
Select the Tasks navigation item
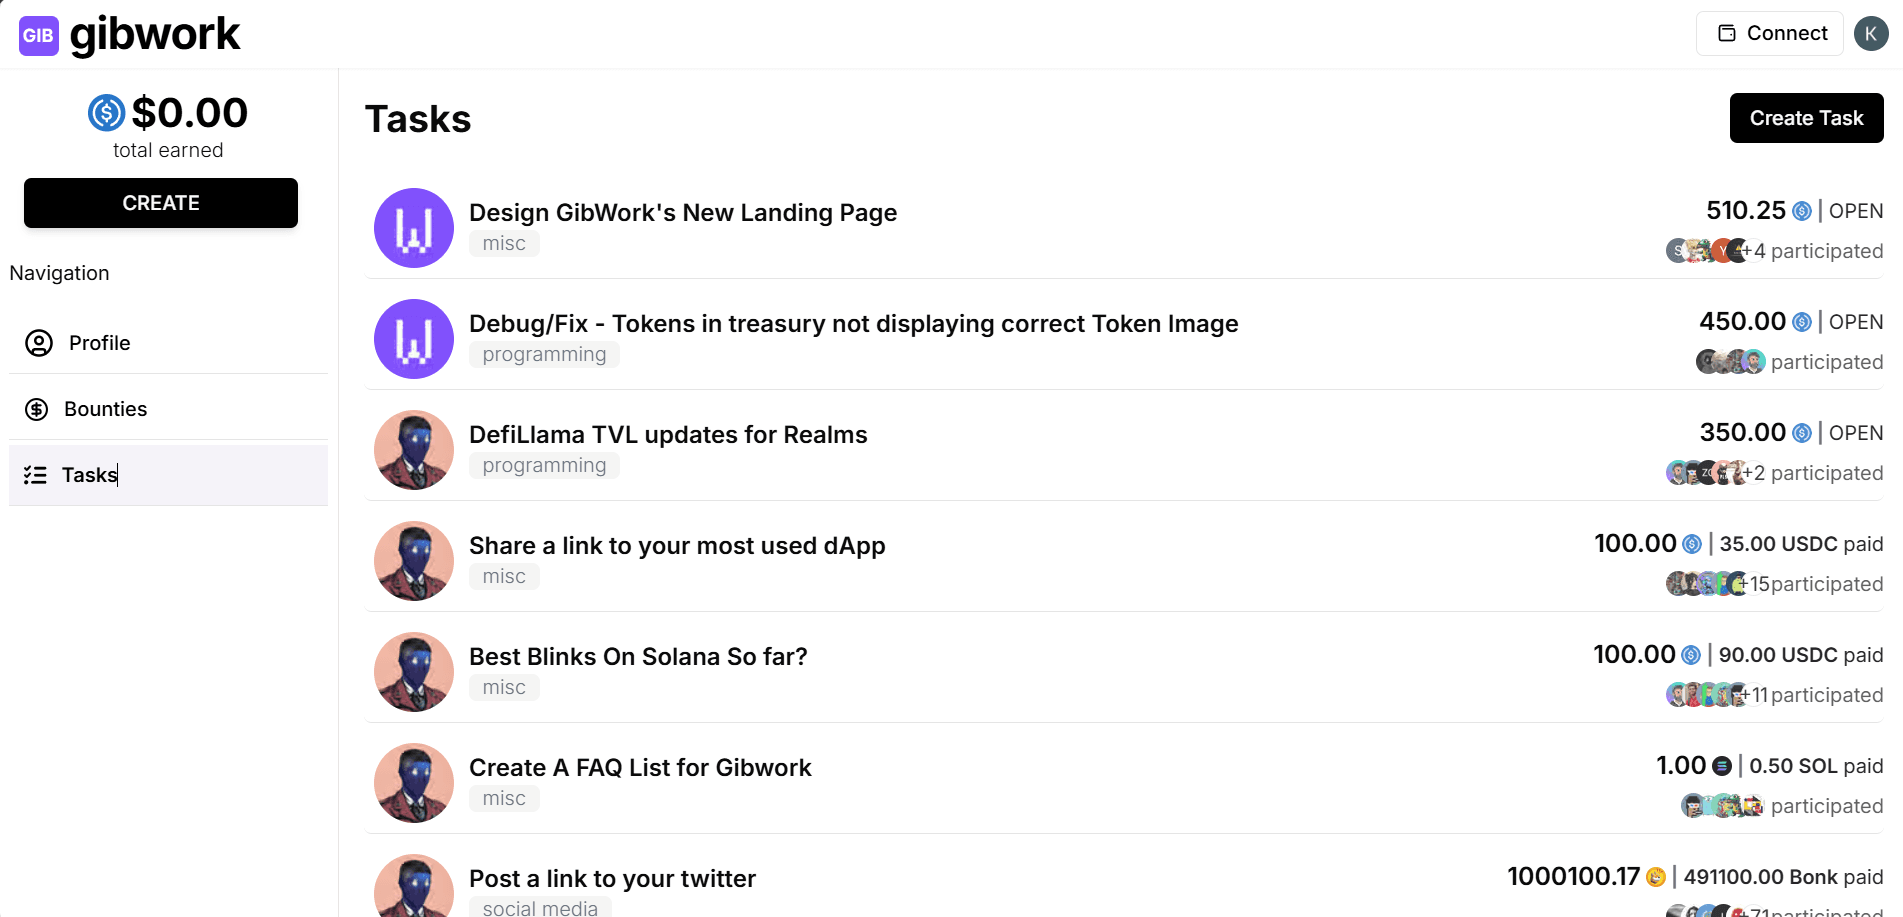point(168,475)
